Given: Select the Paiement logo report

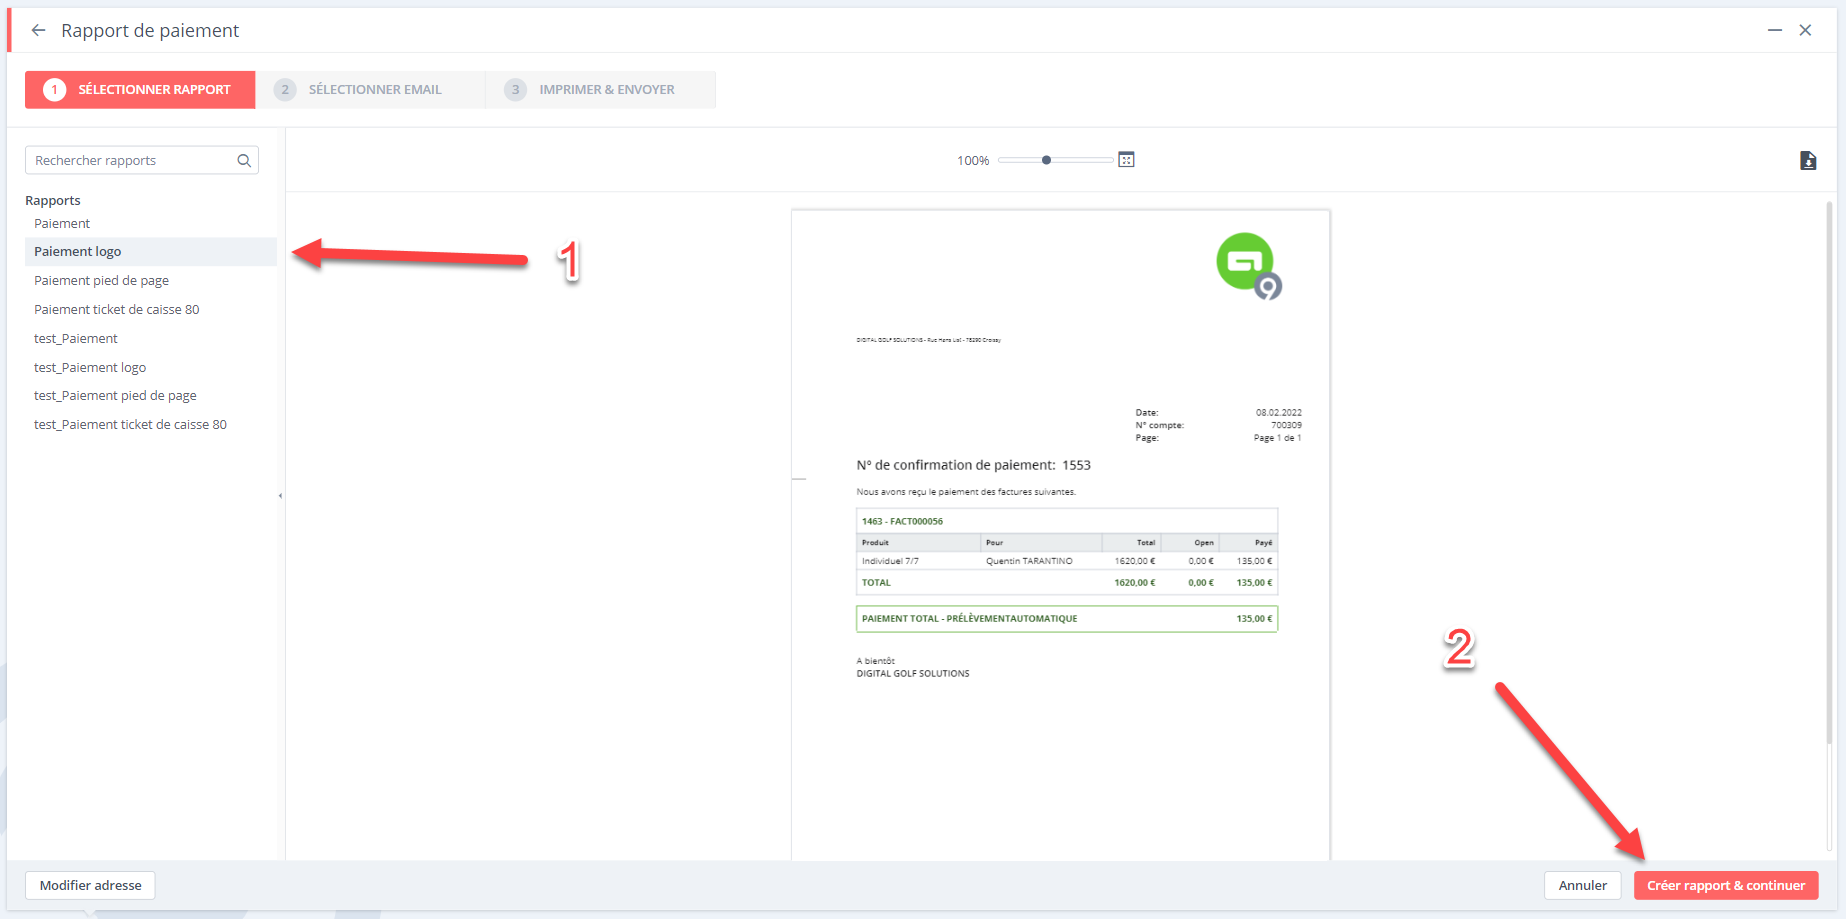Looking at the screenshot, I should [x=151, y=251].
